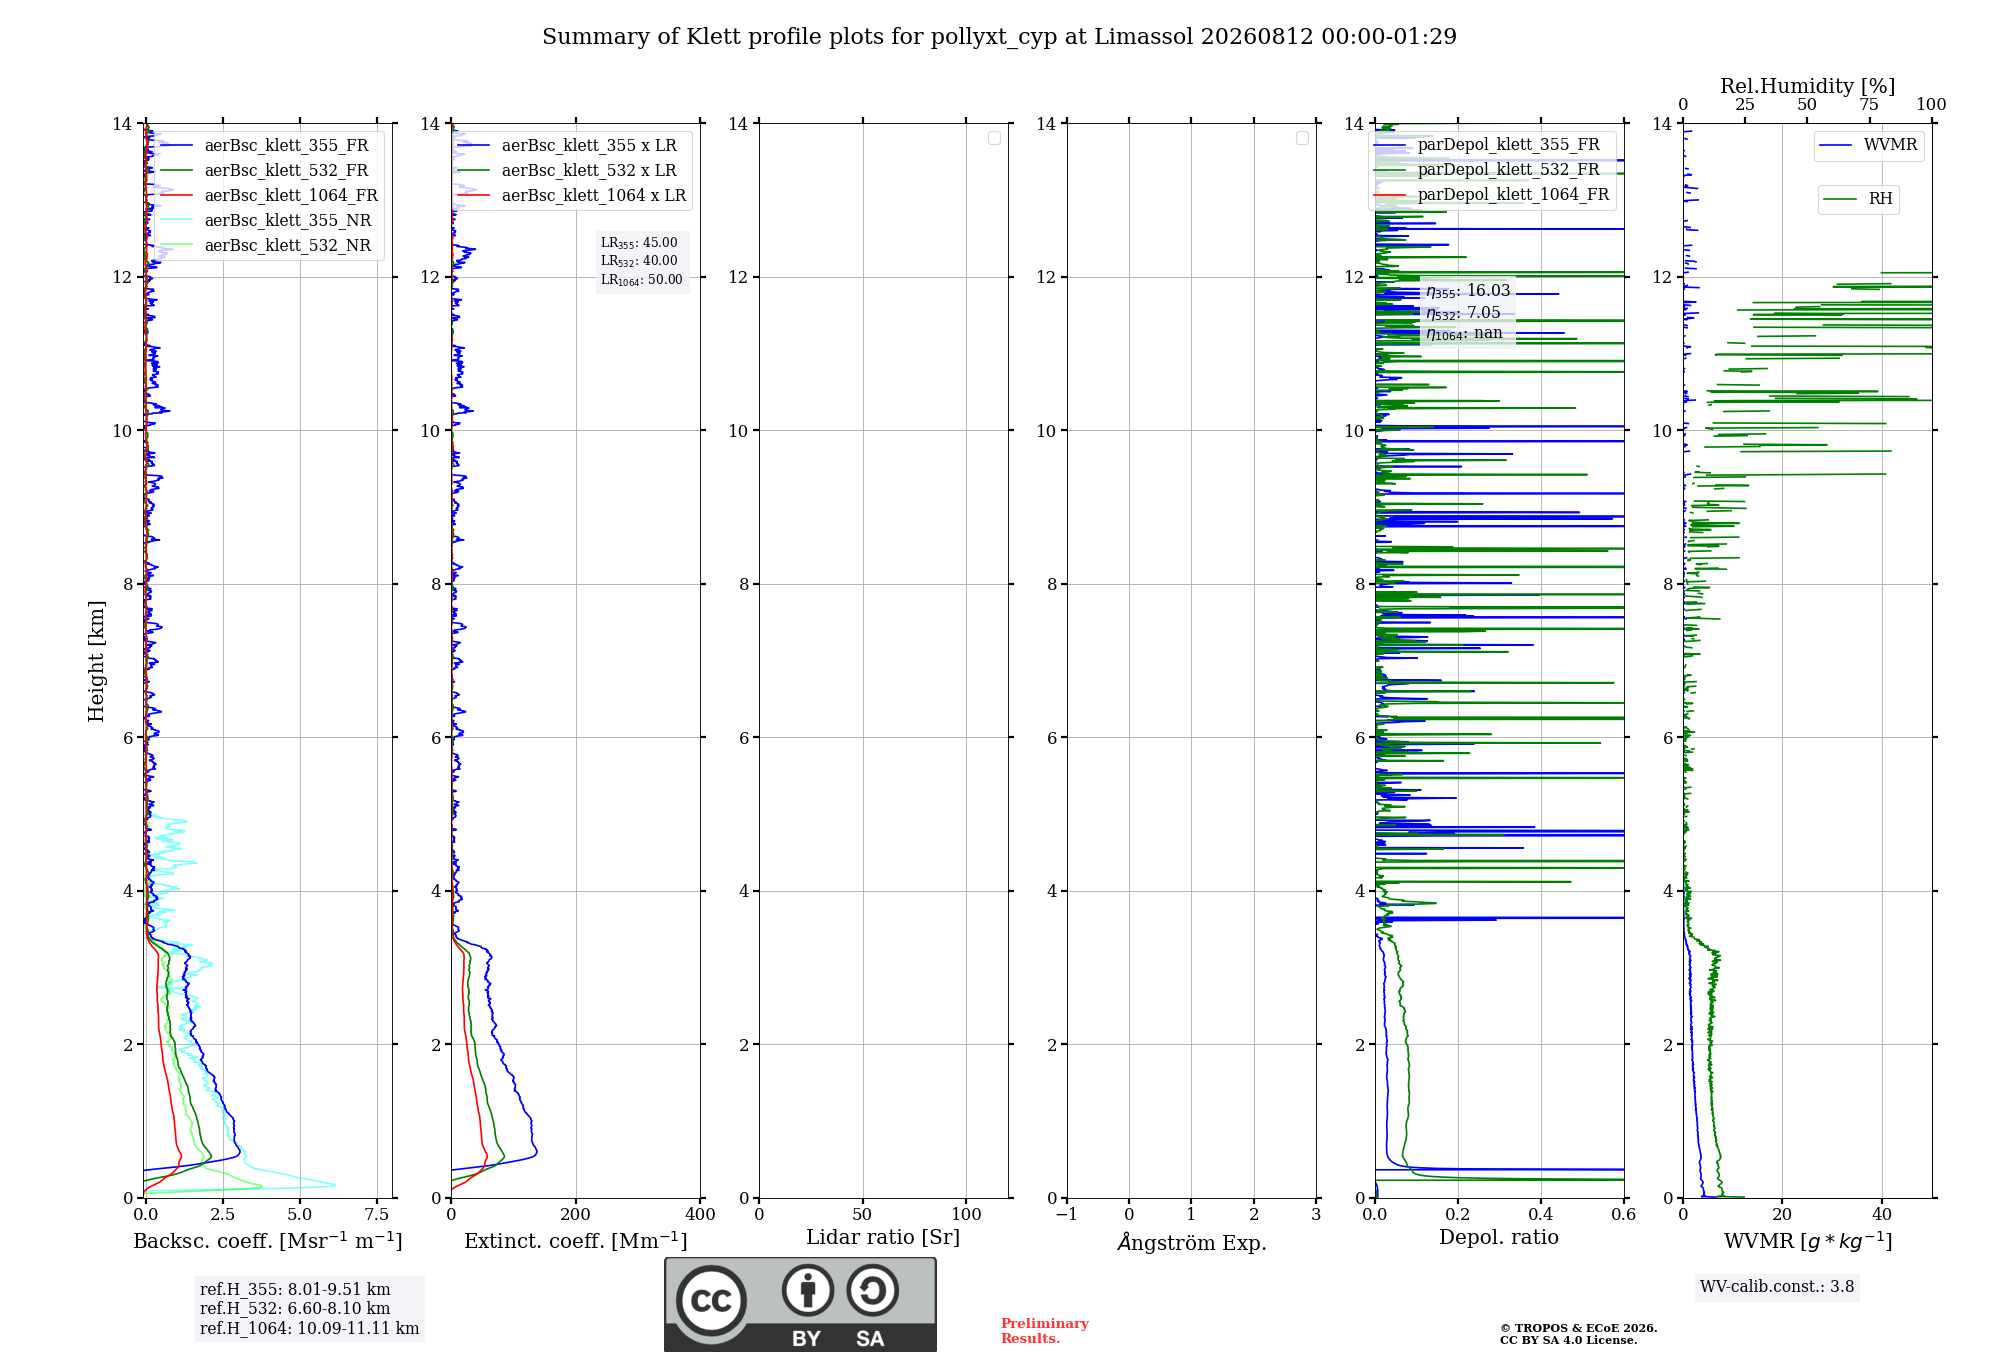Click the light green aerBsc_klett_532_NR legend line

tap(177, 246)
